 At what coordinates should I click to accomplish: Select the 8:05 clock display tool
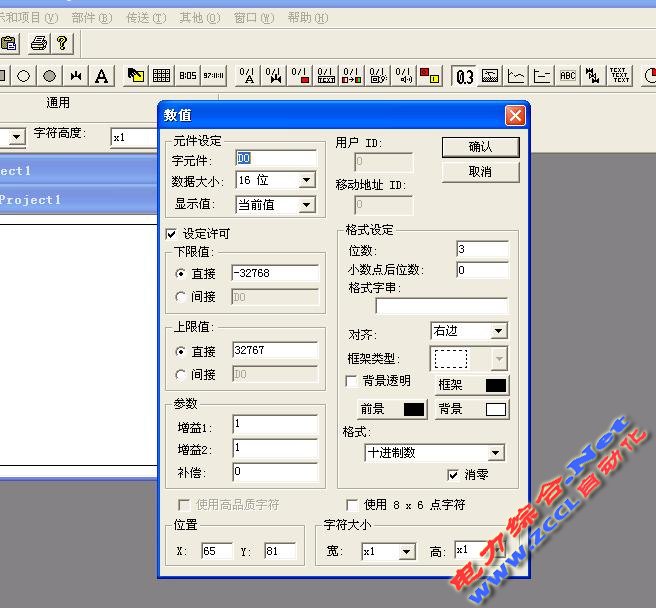(188, 75)
